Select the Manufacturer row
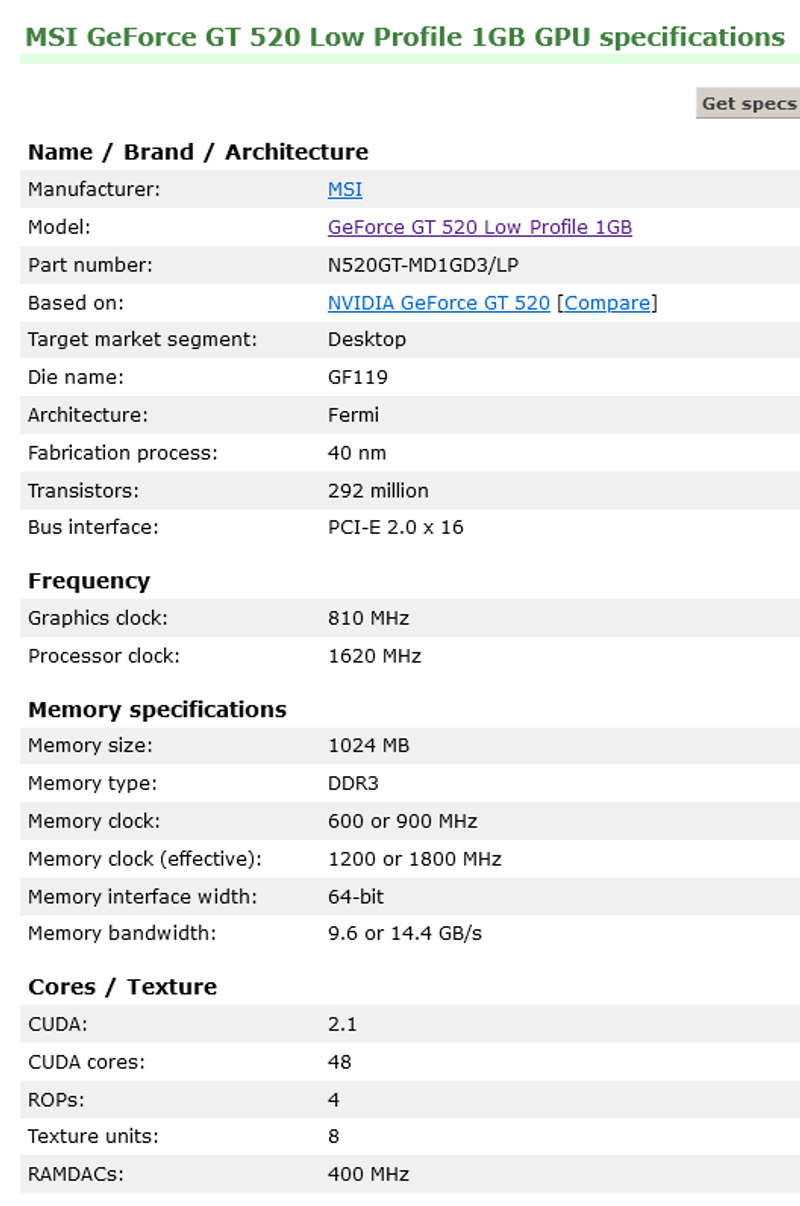 (x=200, y=189)
